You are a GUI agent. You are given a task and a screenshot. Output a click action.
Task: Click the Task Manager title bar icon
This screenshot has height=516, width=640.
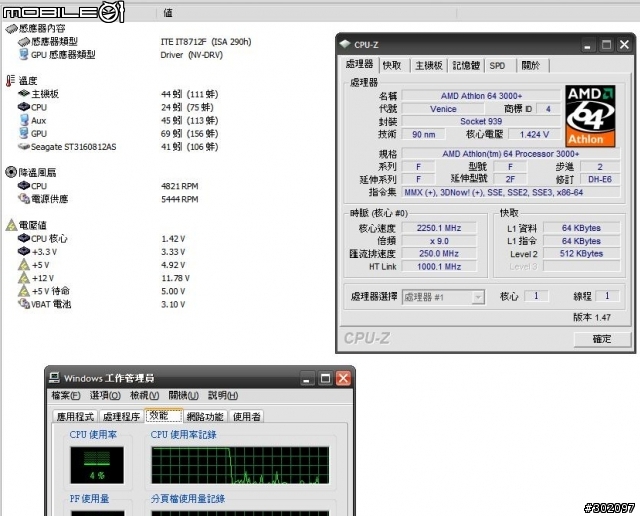(x=54, y=378)
